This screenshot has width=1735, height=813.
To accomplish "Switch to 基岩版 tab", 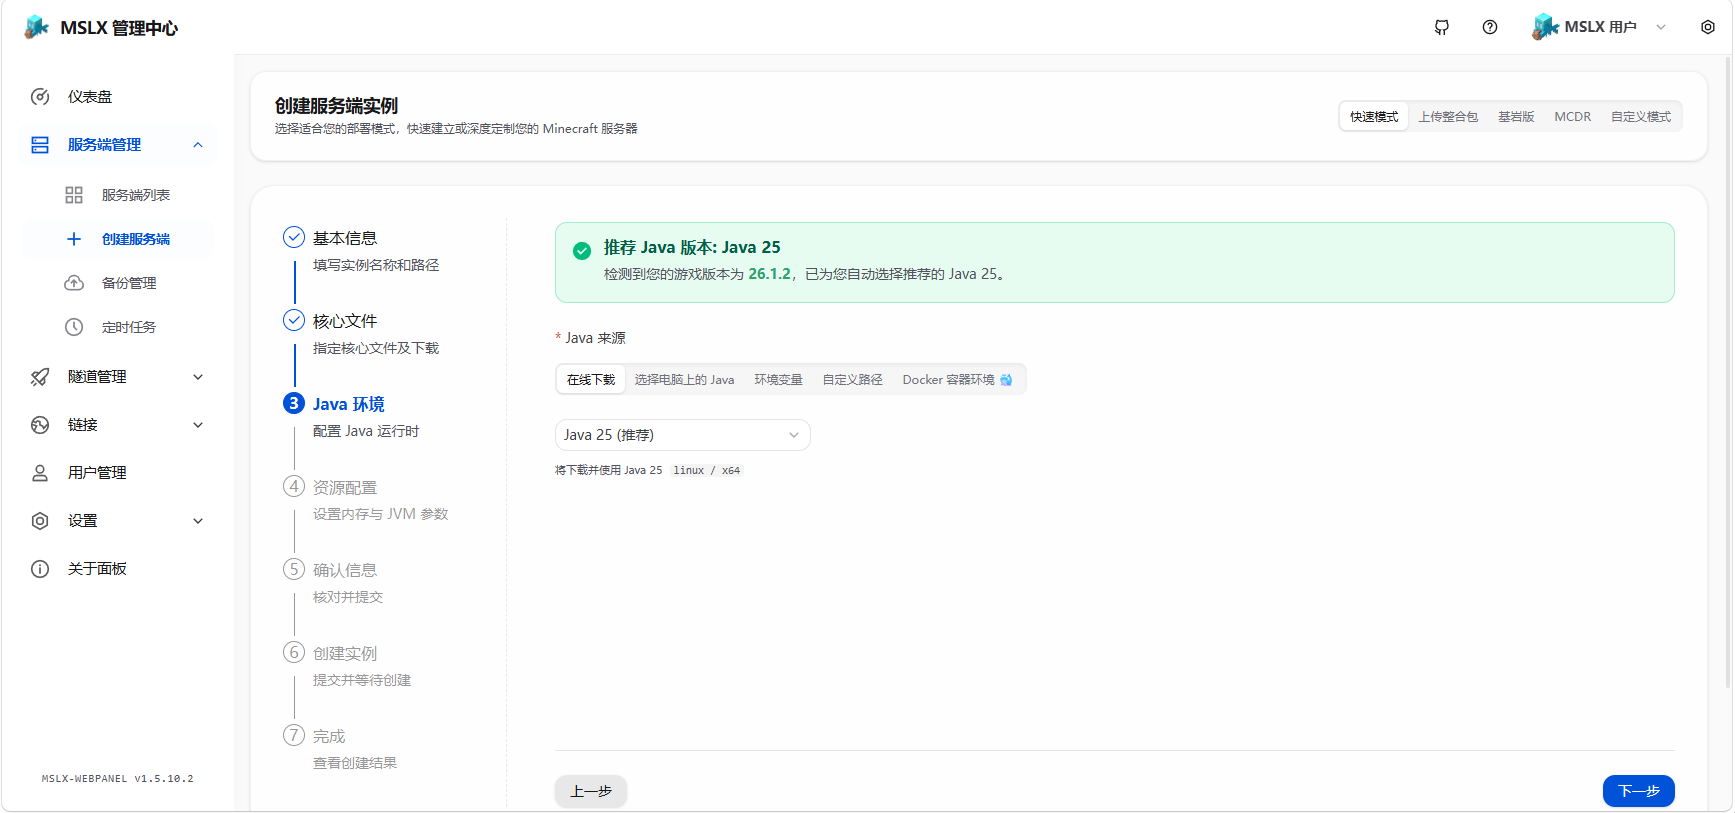I will (x=1516, y=117).
